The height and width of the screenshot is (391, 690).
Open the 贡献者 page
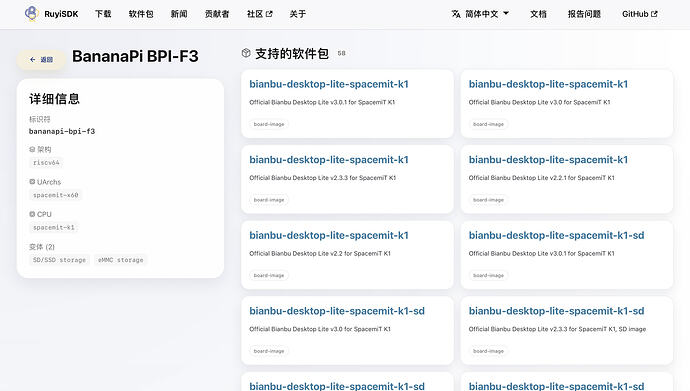(x=217, y=14)
